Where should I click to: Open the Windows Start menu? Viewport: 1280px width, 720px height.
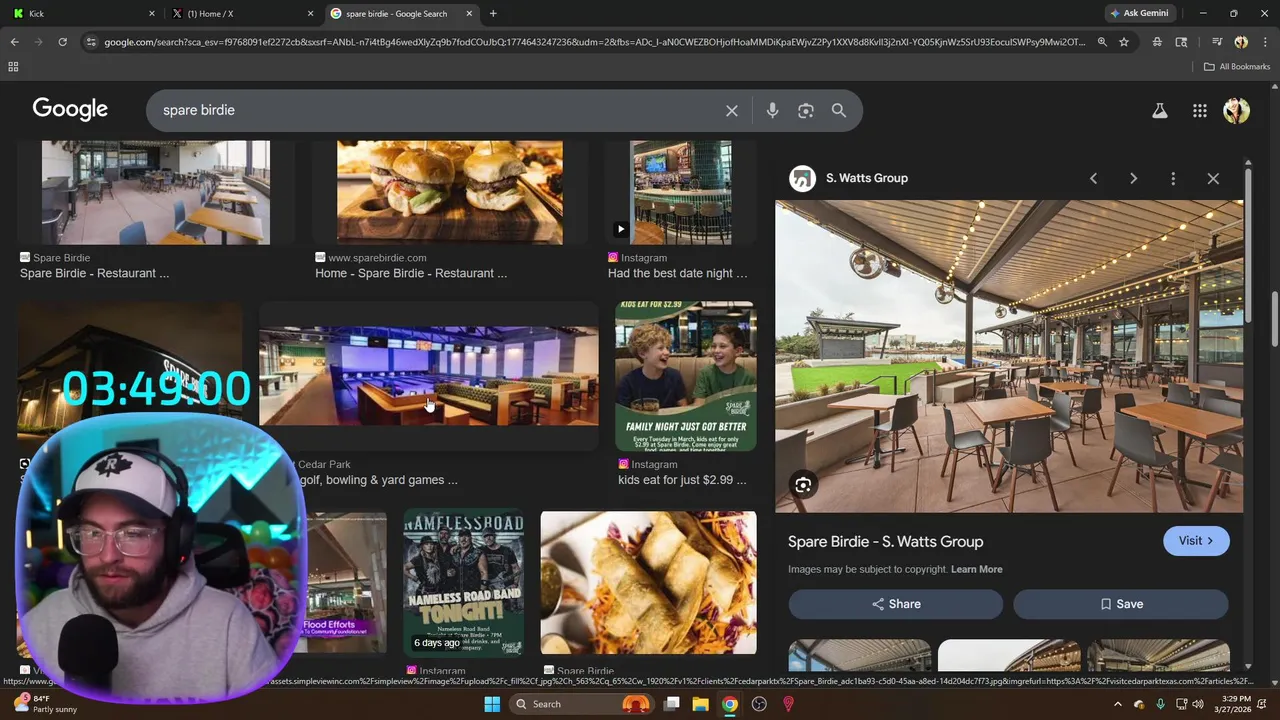[x=492, y=704]
